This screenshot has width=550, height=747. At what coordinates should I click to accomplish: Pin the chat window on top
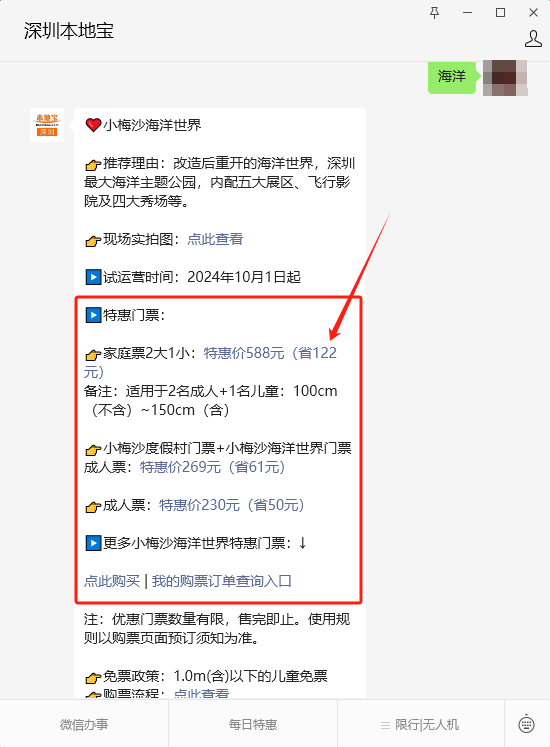pyautogui.click(x=434, y=13)
